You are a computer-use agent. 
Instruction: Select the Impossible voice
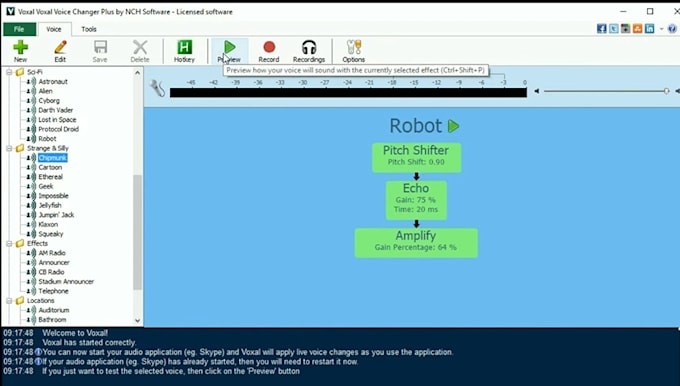pyautogui.click(x=53, y=196)
